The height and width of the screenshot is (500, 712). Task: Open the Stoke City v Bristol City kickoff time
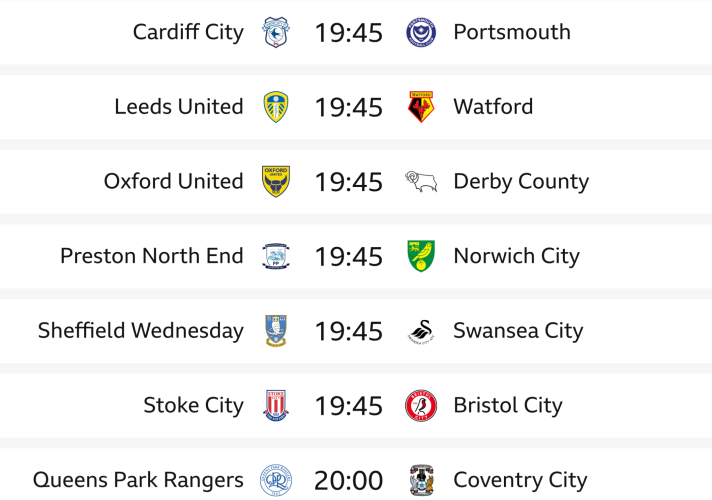tap(348, 405)
